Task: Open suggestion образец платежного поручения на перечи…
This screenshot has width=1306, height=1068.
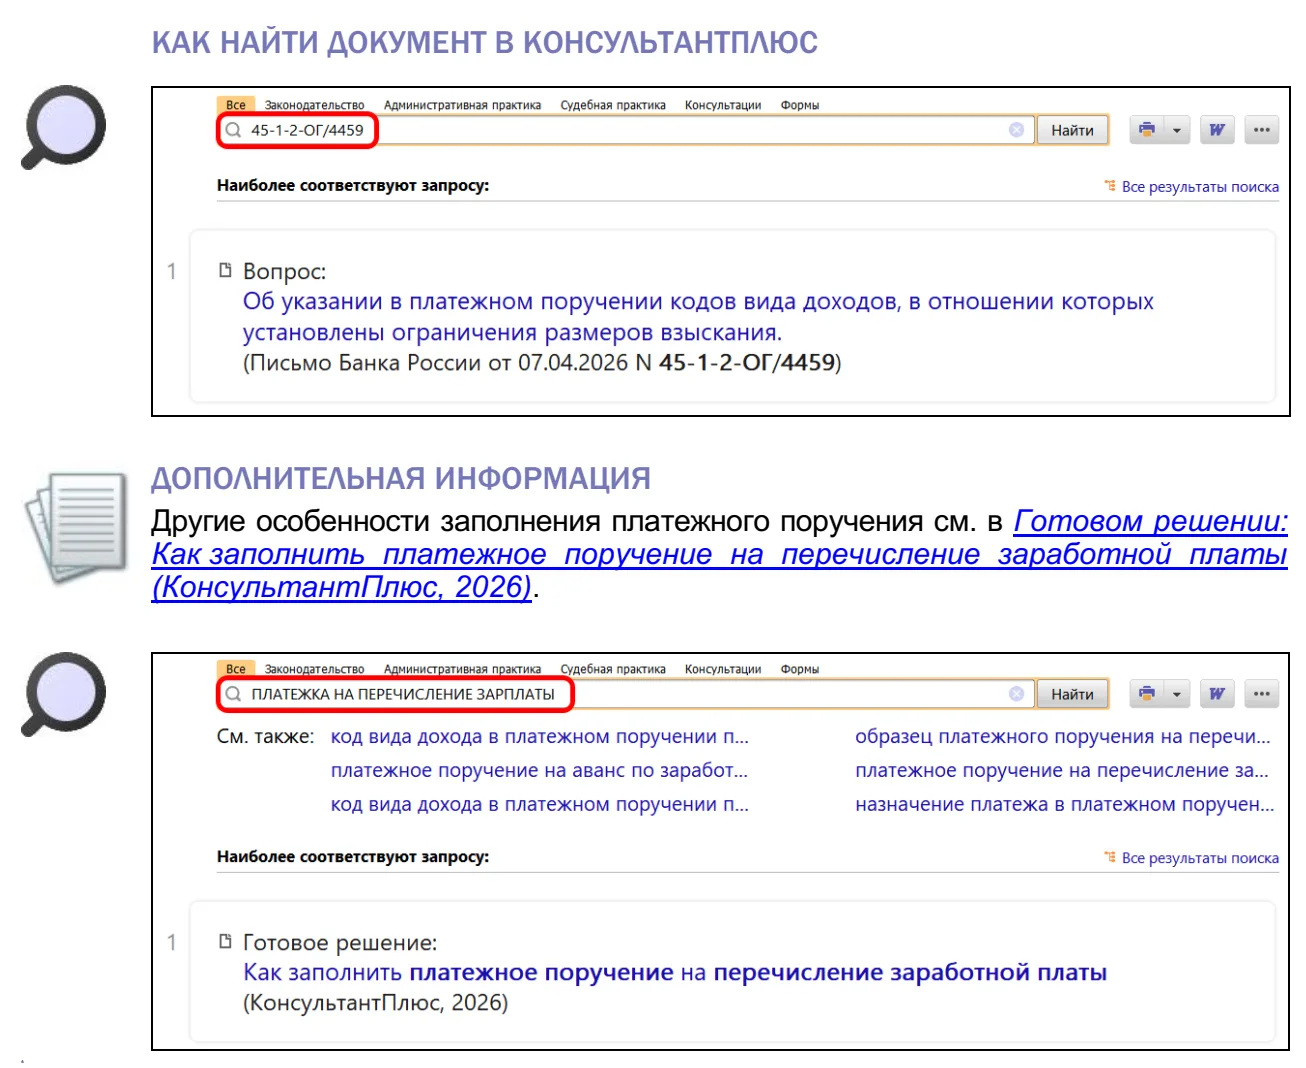Action: (x=1063, y=737)
